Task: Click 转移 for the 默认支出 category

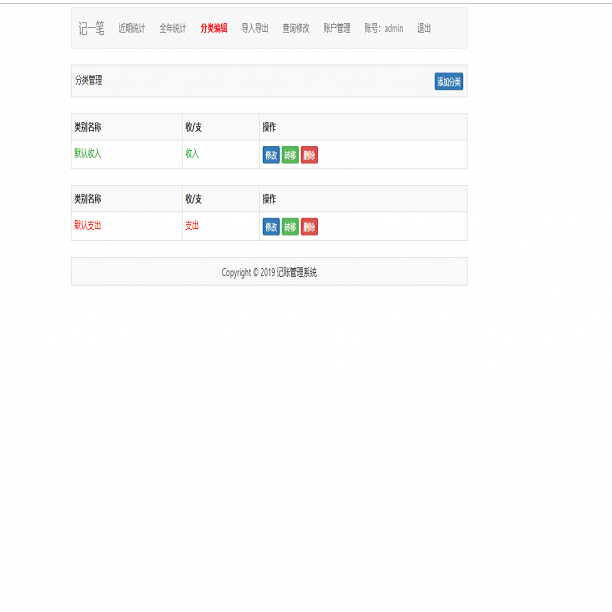Action: (x=290, y=227)
